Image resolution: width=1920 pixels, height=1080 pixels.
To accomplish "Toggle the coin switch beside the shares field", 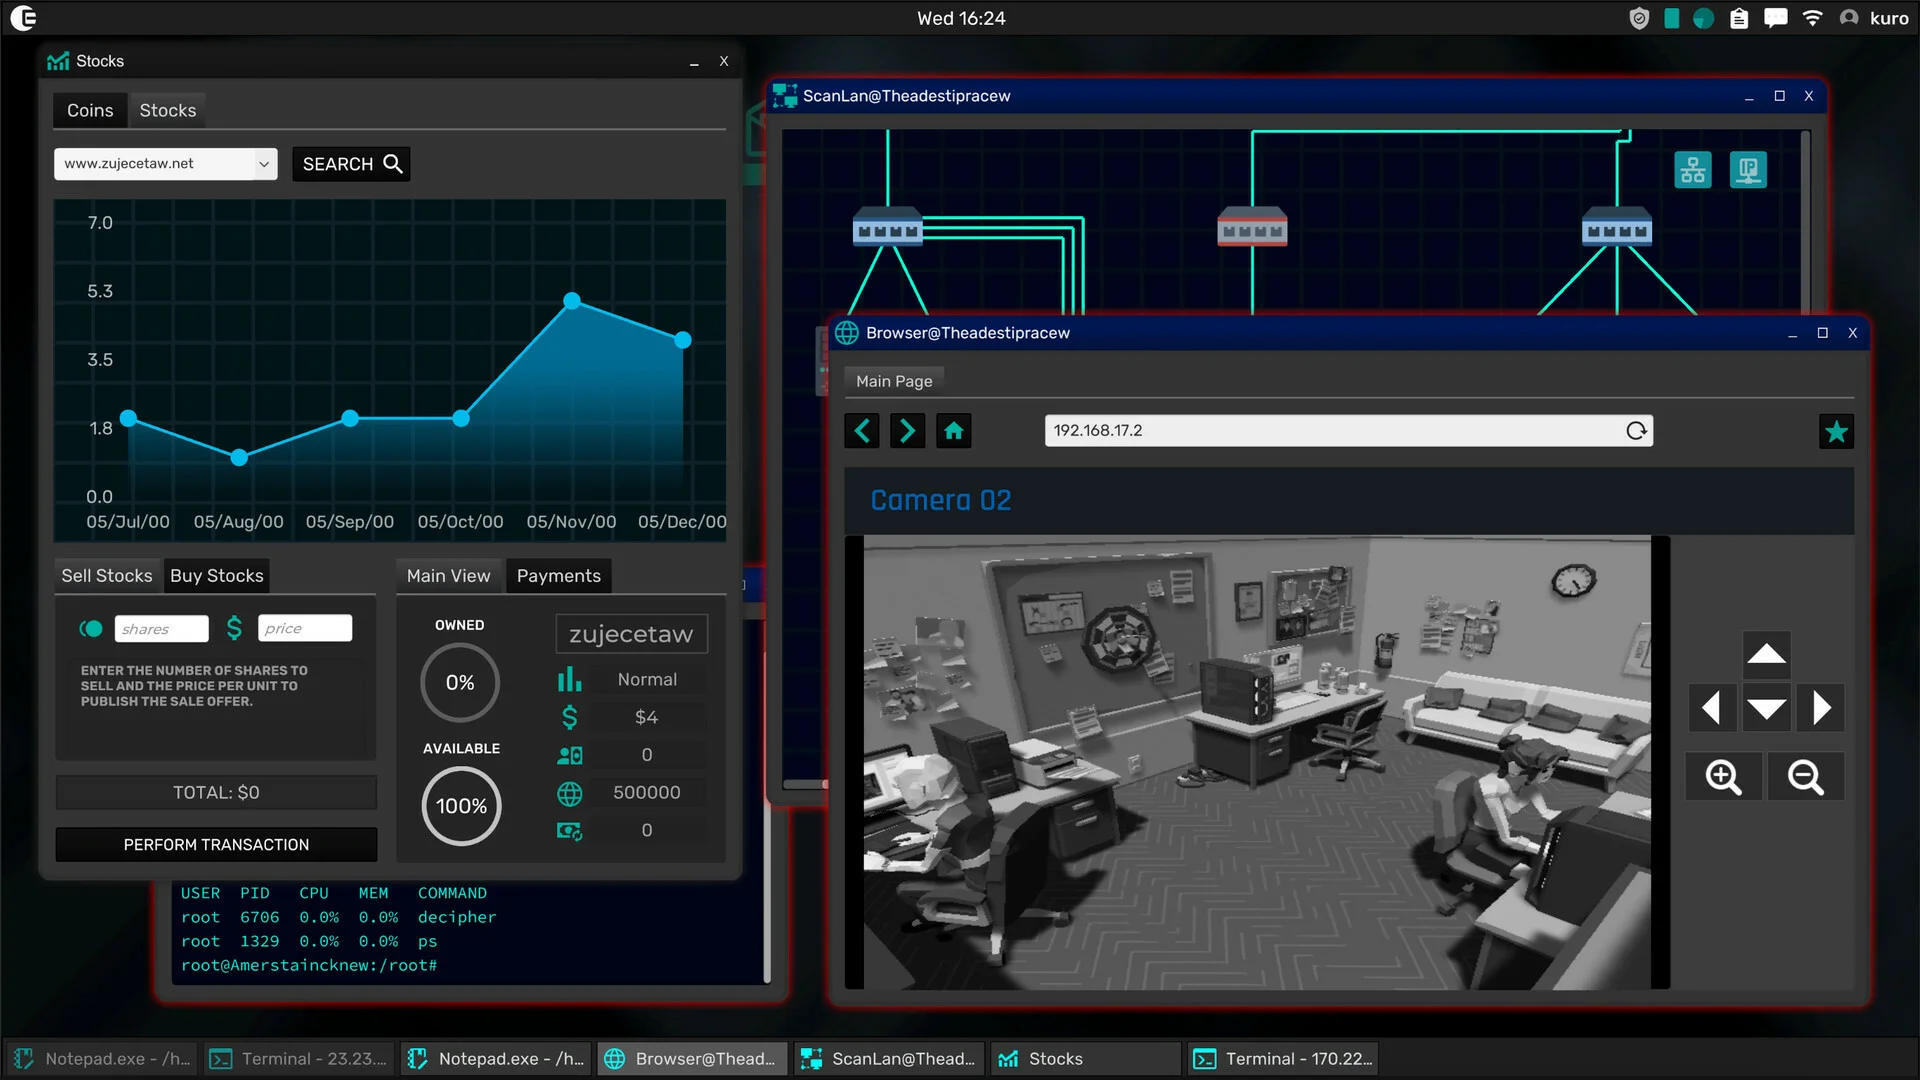I will [90, 628].
